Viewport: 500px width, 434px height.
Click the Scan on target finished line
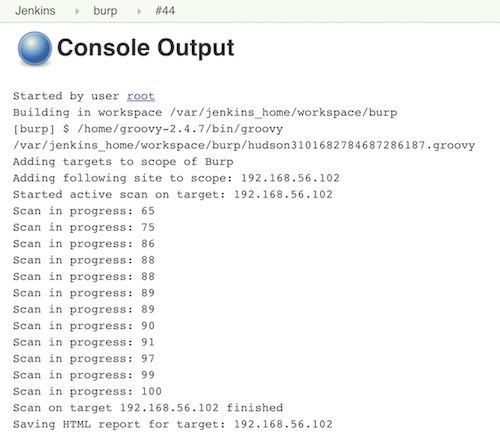pos(148,408)
